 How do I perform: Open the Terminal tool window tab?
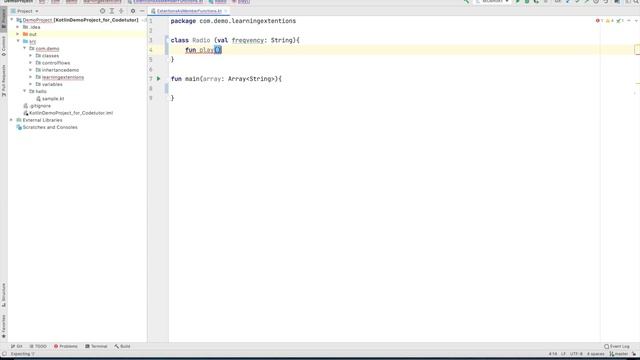coord(96,346)
